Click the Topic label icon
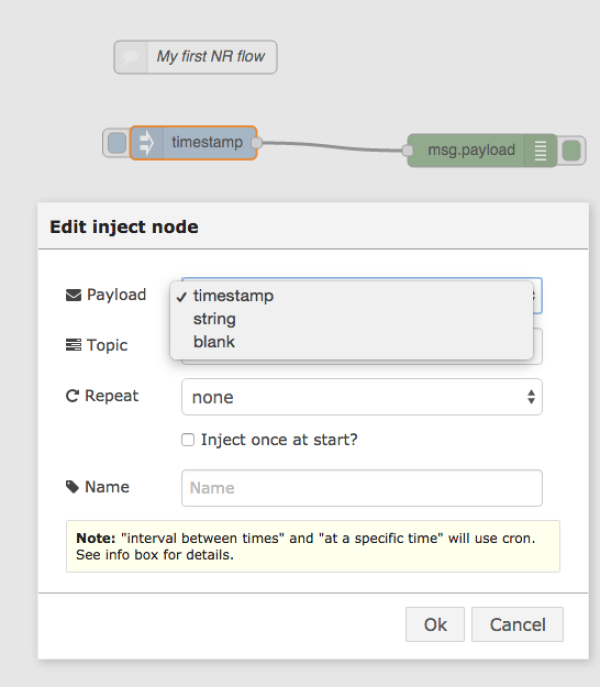The height and width of the screenshot is (687, 600). [x=73, y=346]
